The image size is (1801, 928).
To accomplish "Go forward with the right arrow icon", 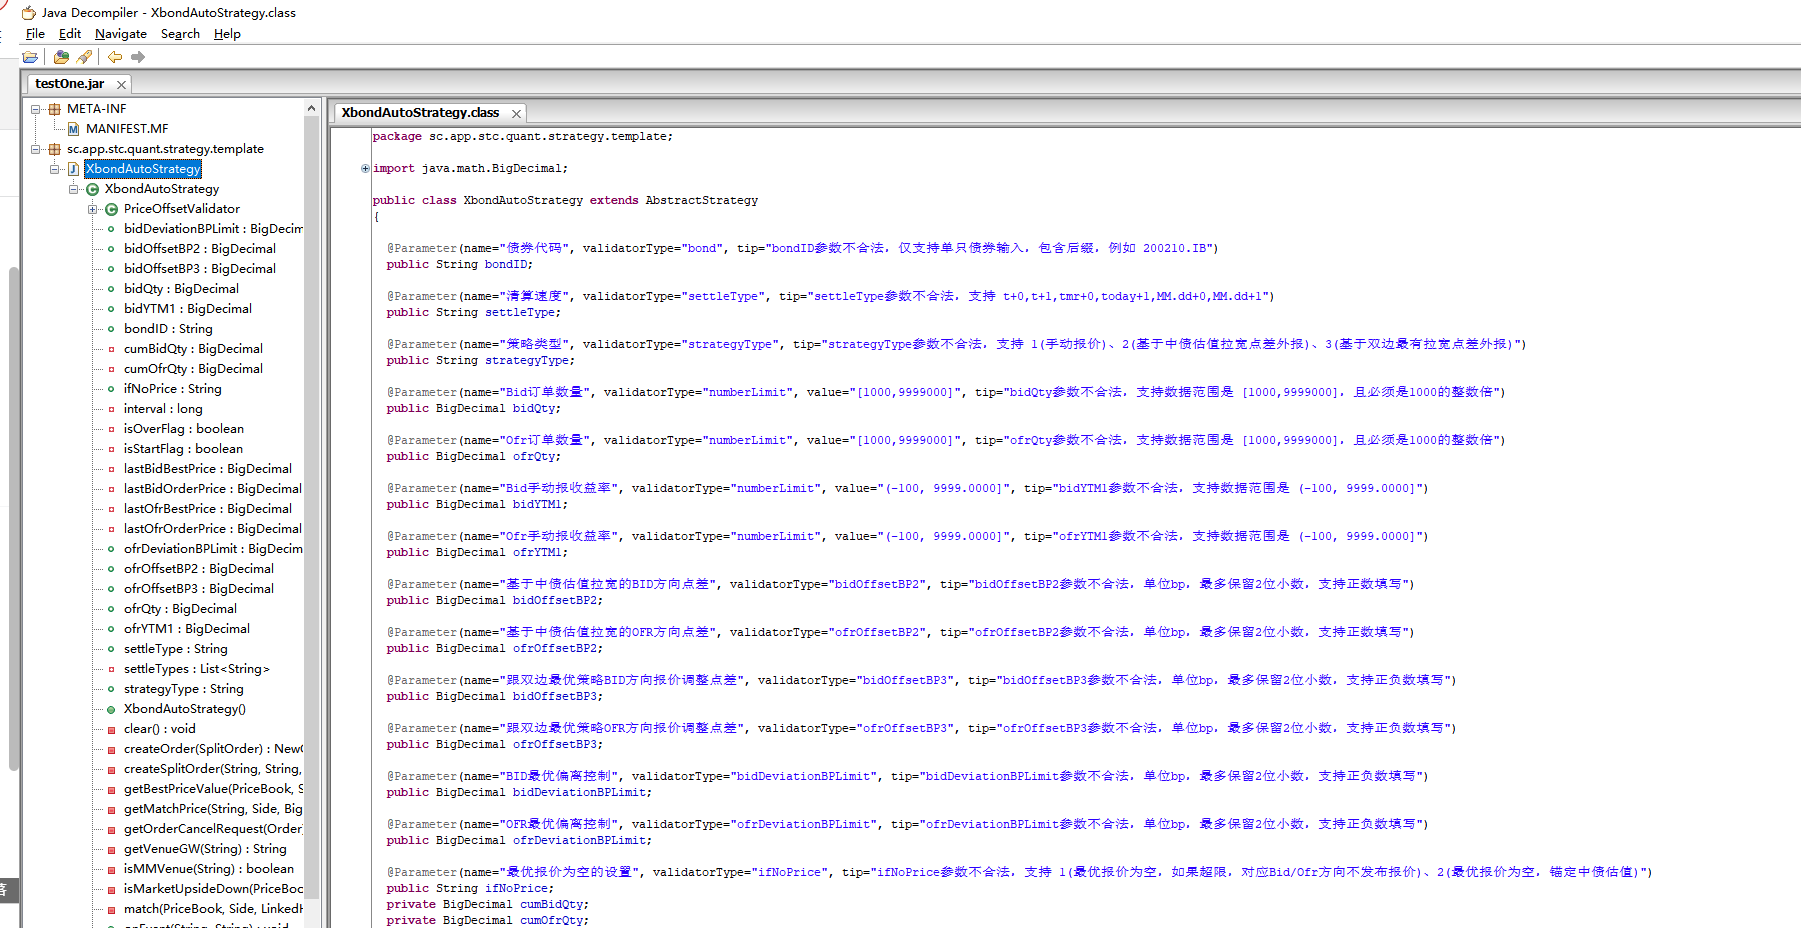I will click(138, 57).
